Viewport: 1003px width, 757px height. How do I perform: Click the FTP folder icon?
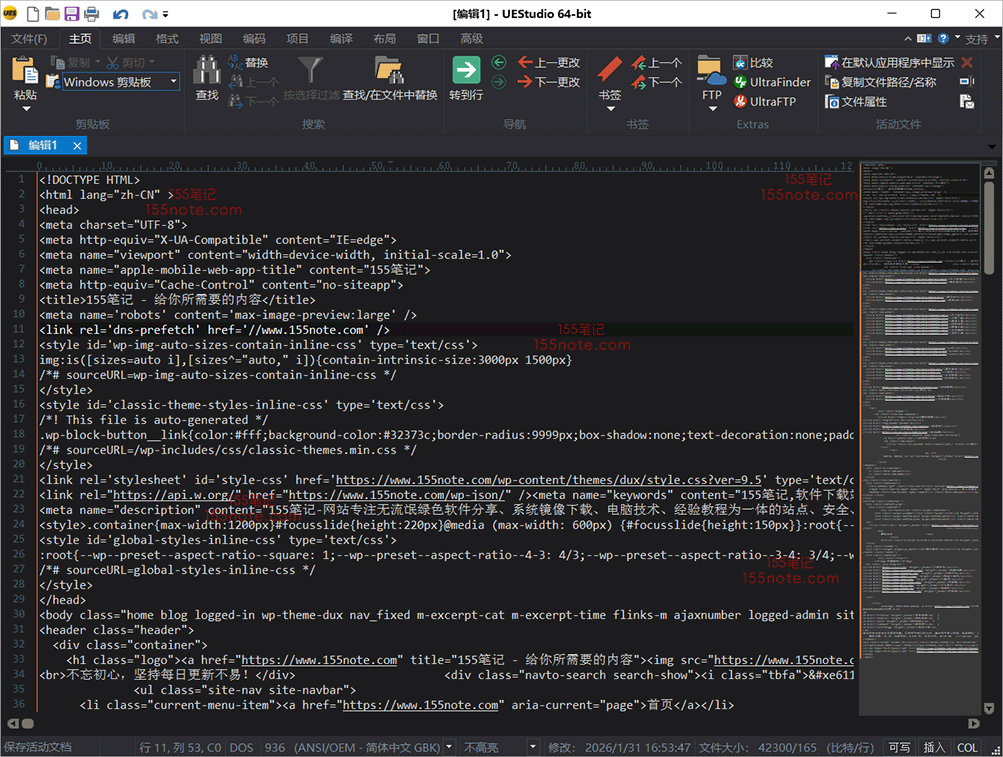tap(711, 71)
